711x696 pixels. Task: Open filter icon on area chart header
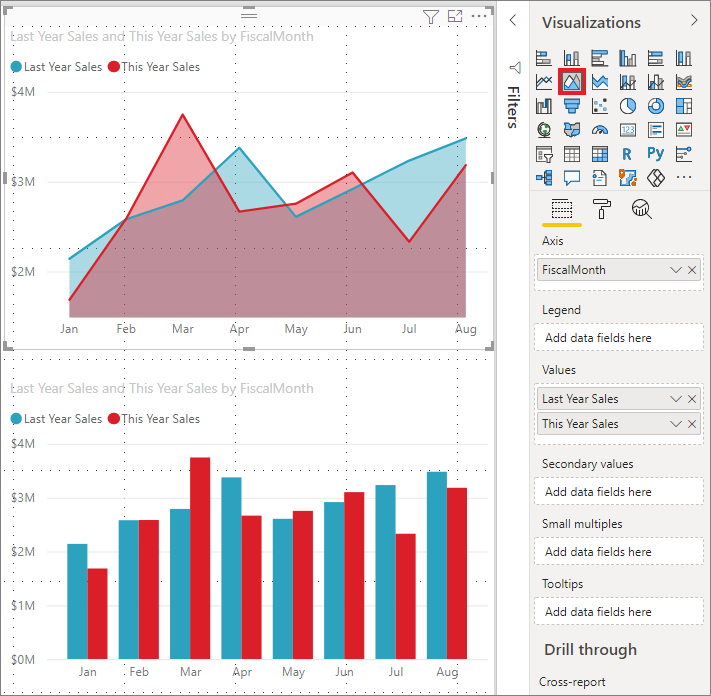430,17
